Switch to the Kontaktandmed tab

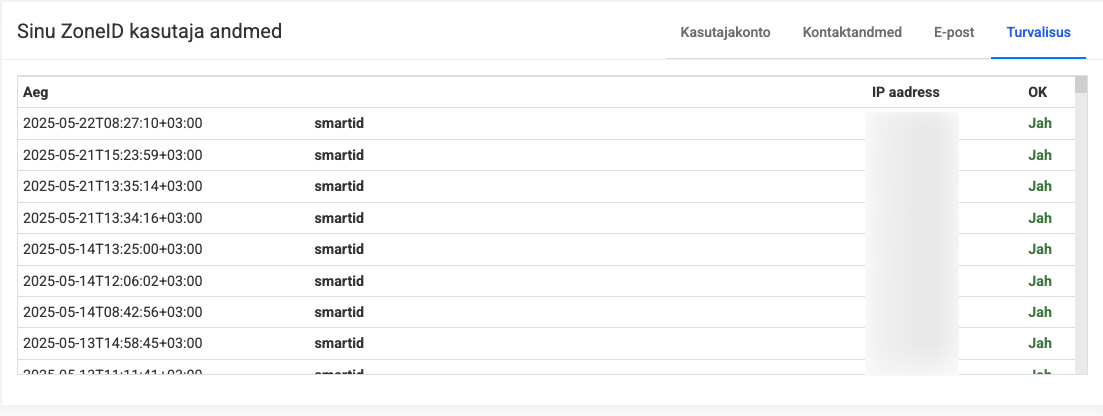point(852,32)
